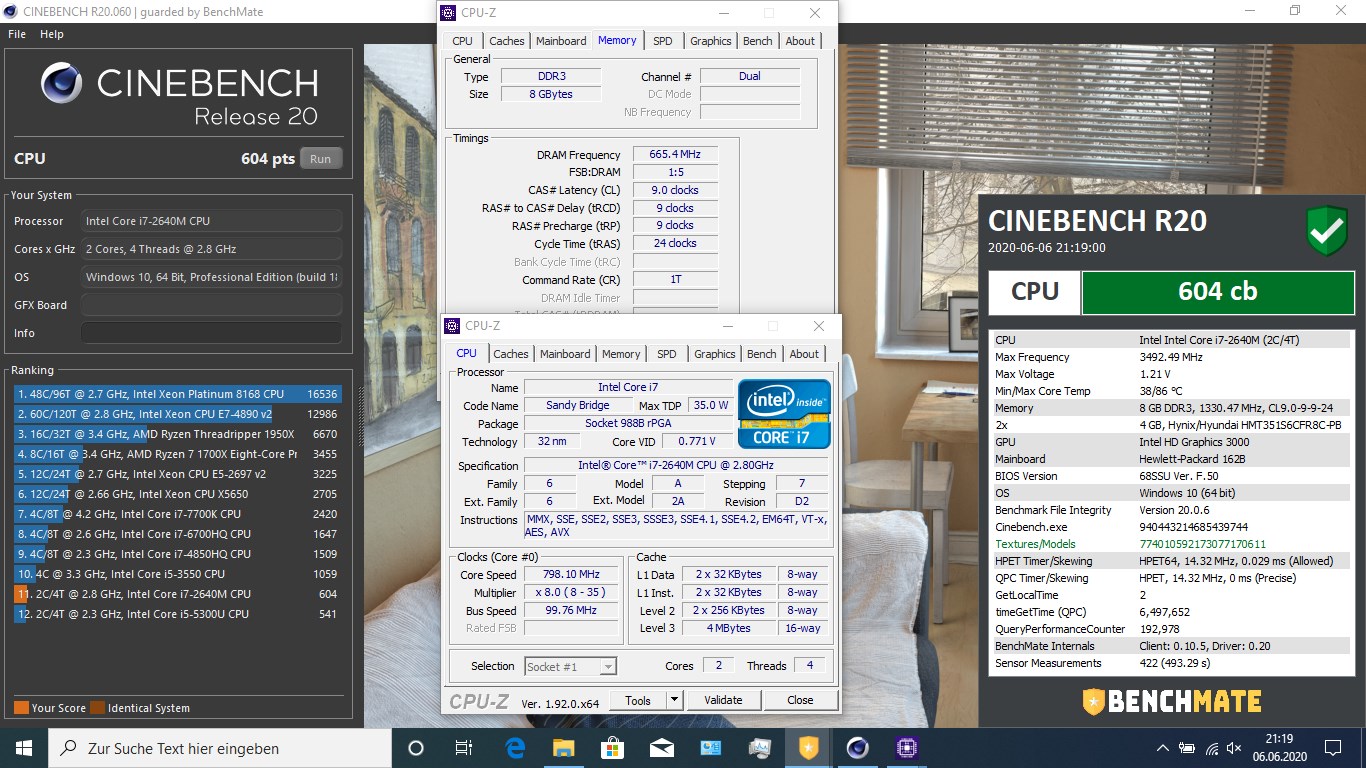Viewport: 1366px width, 768px height.
Task: Open SPD tab in lower CPU-Z window
Action: click(x=667, y=354)
